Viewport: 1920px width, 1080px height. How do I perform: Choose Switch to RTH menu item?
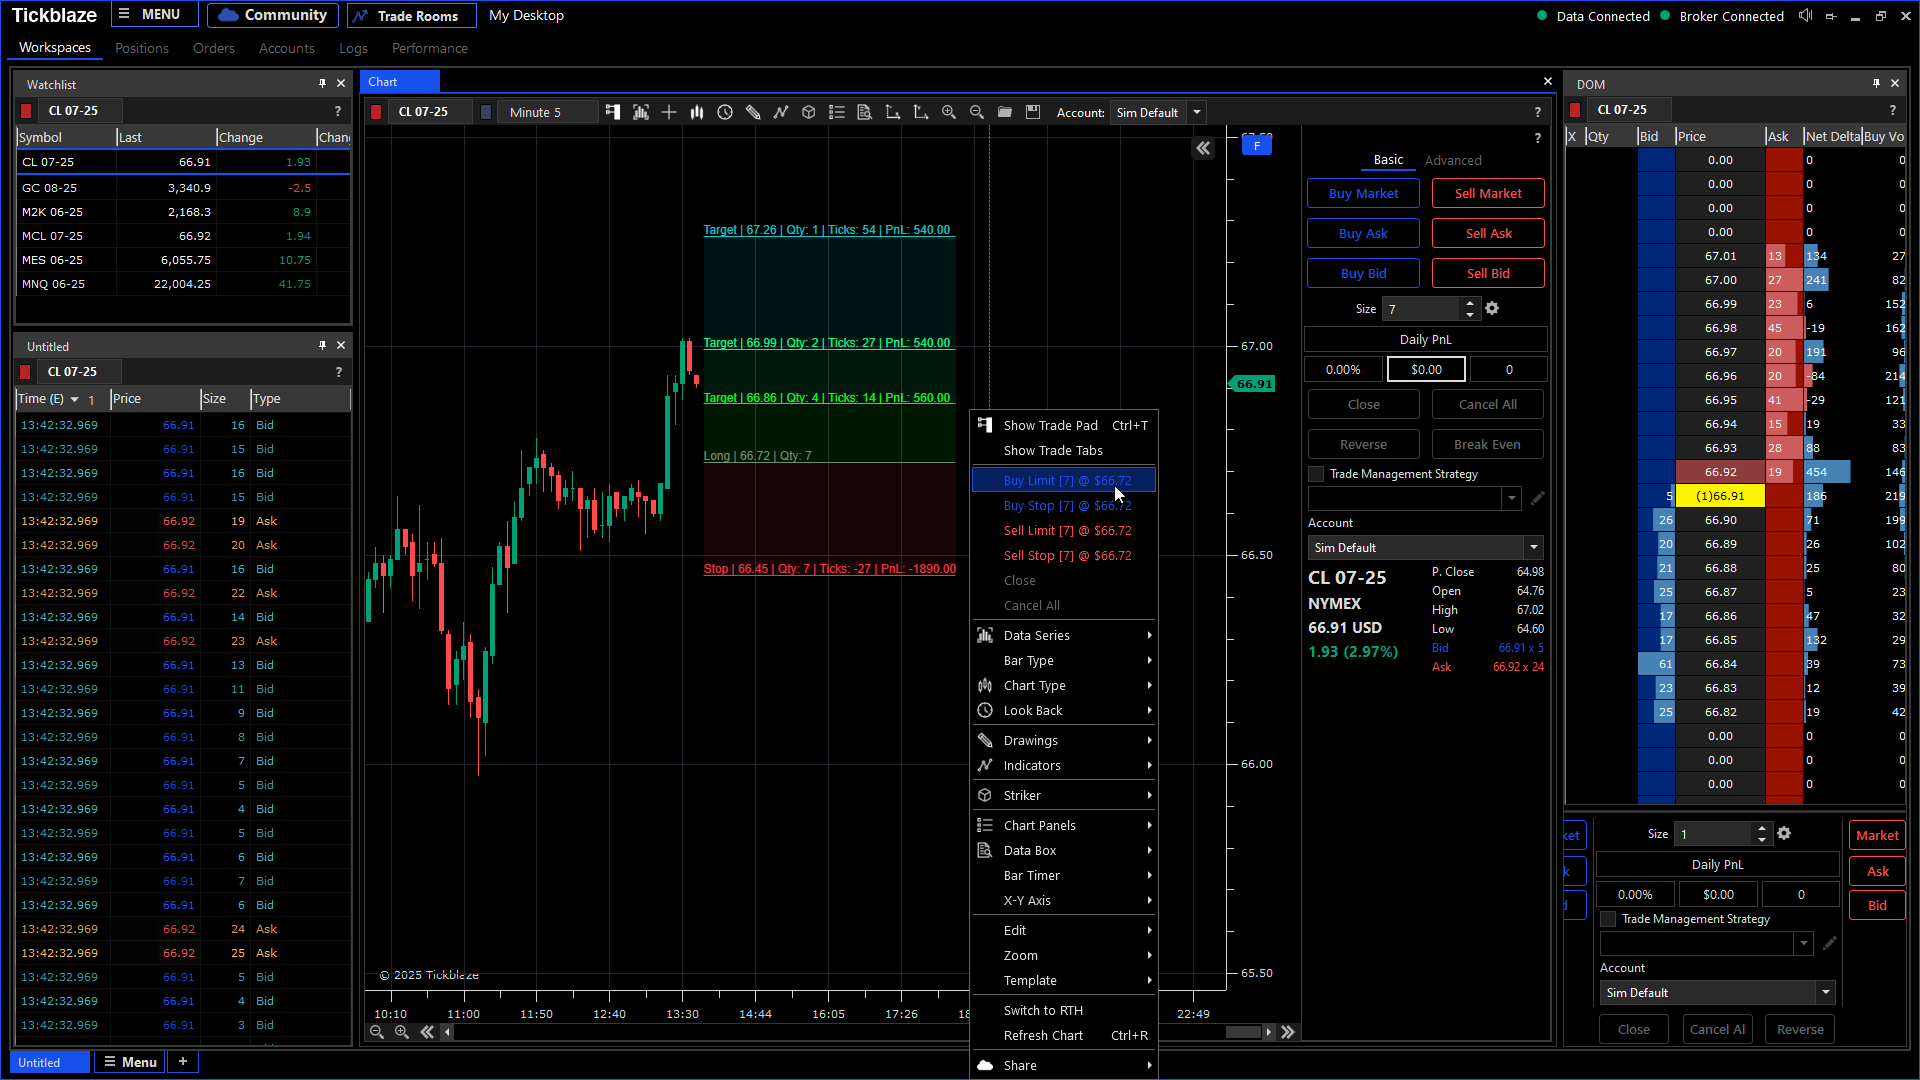pyautogui.click(x=1064, y=1011)
